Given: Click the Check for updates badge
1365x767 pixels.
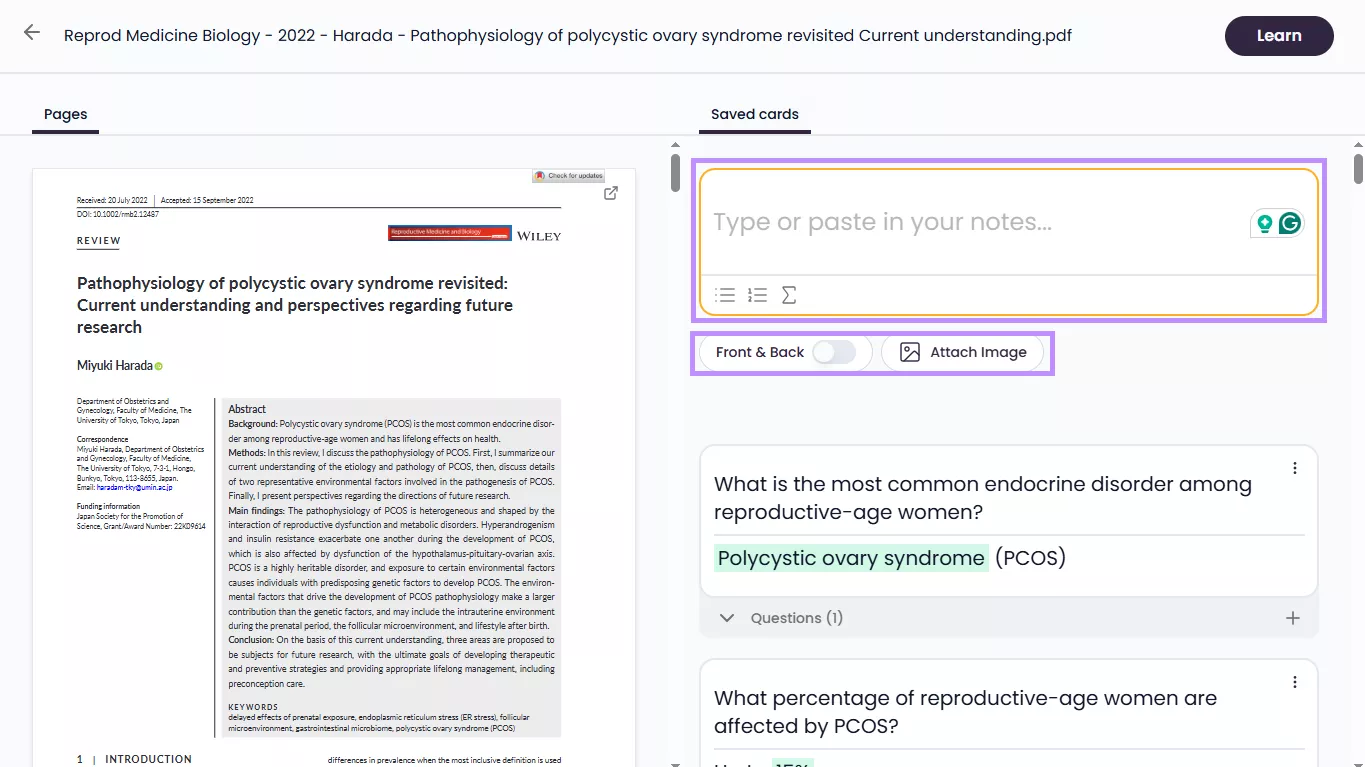Looking at the screenshot, I should 568,176.
